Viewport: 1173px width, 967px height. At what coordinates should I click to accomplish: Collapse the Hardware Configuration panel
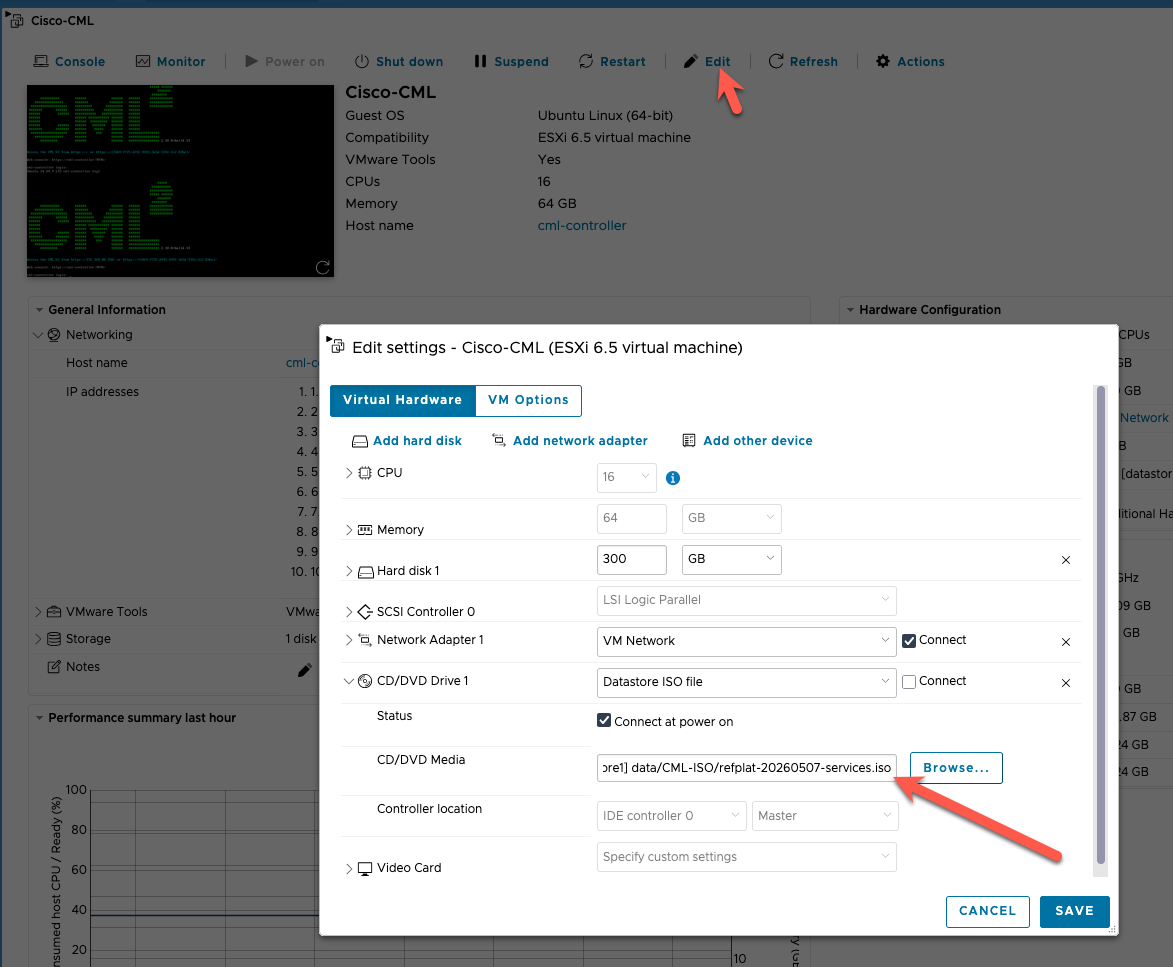click(x=851, y=310)
